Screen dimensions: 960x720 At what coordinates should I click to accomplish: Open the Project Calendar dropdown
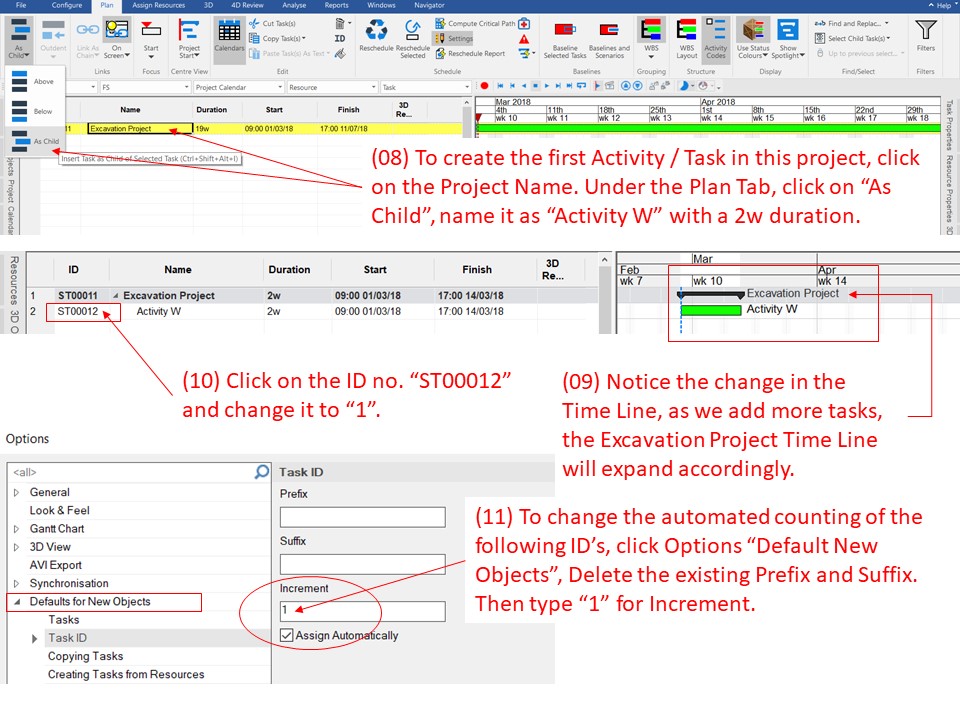(x=280, y=87)
